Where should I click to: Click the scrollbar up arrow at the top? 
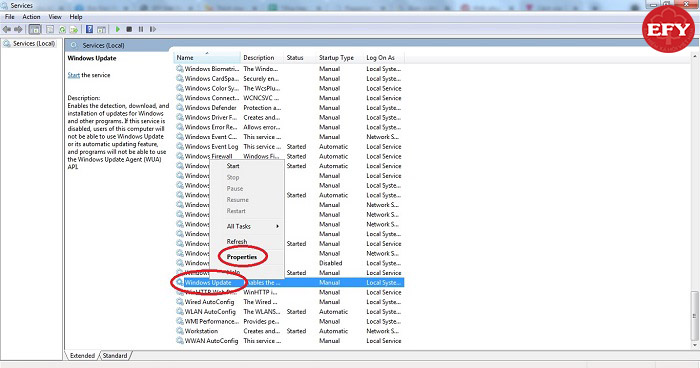[694, 57]
